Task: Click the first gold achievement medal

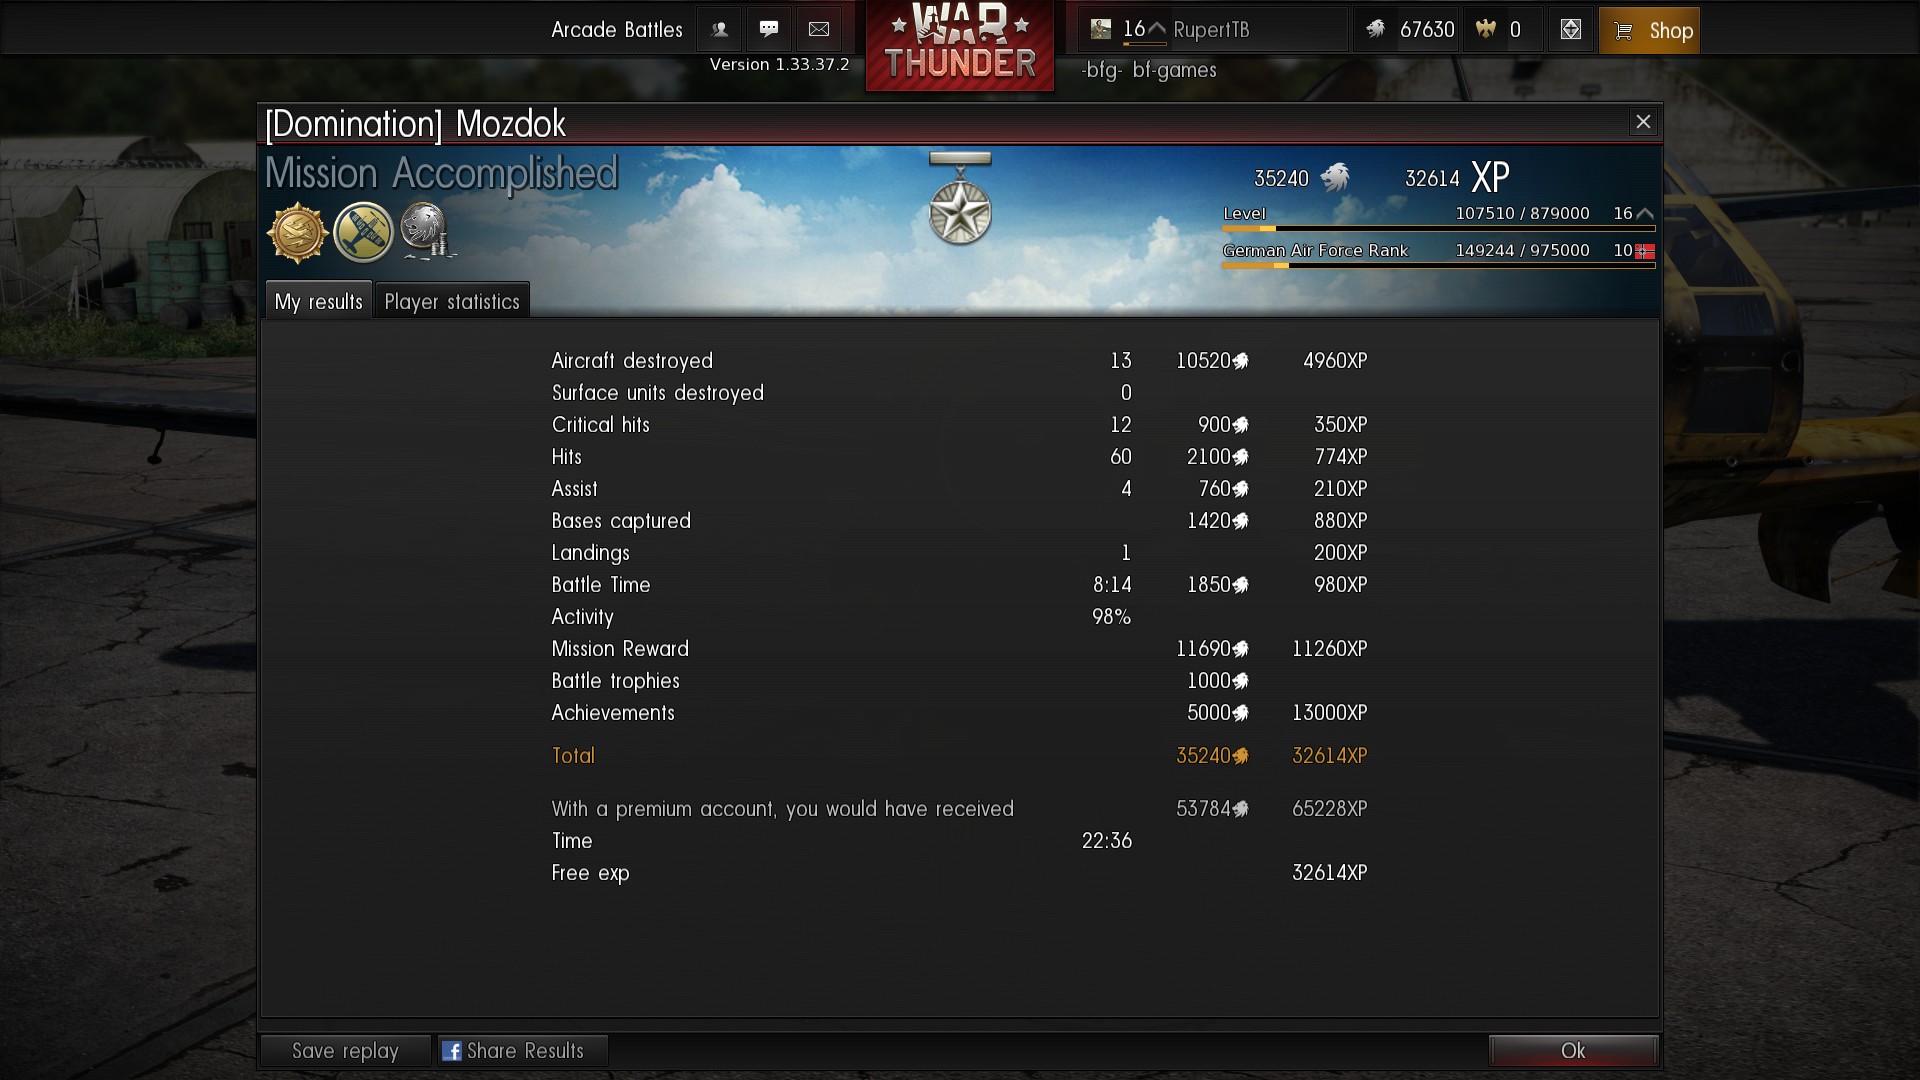Action: coord(297,232)
